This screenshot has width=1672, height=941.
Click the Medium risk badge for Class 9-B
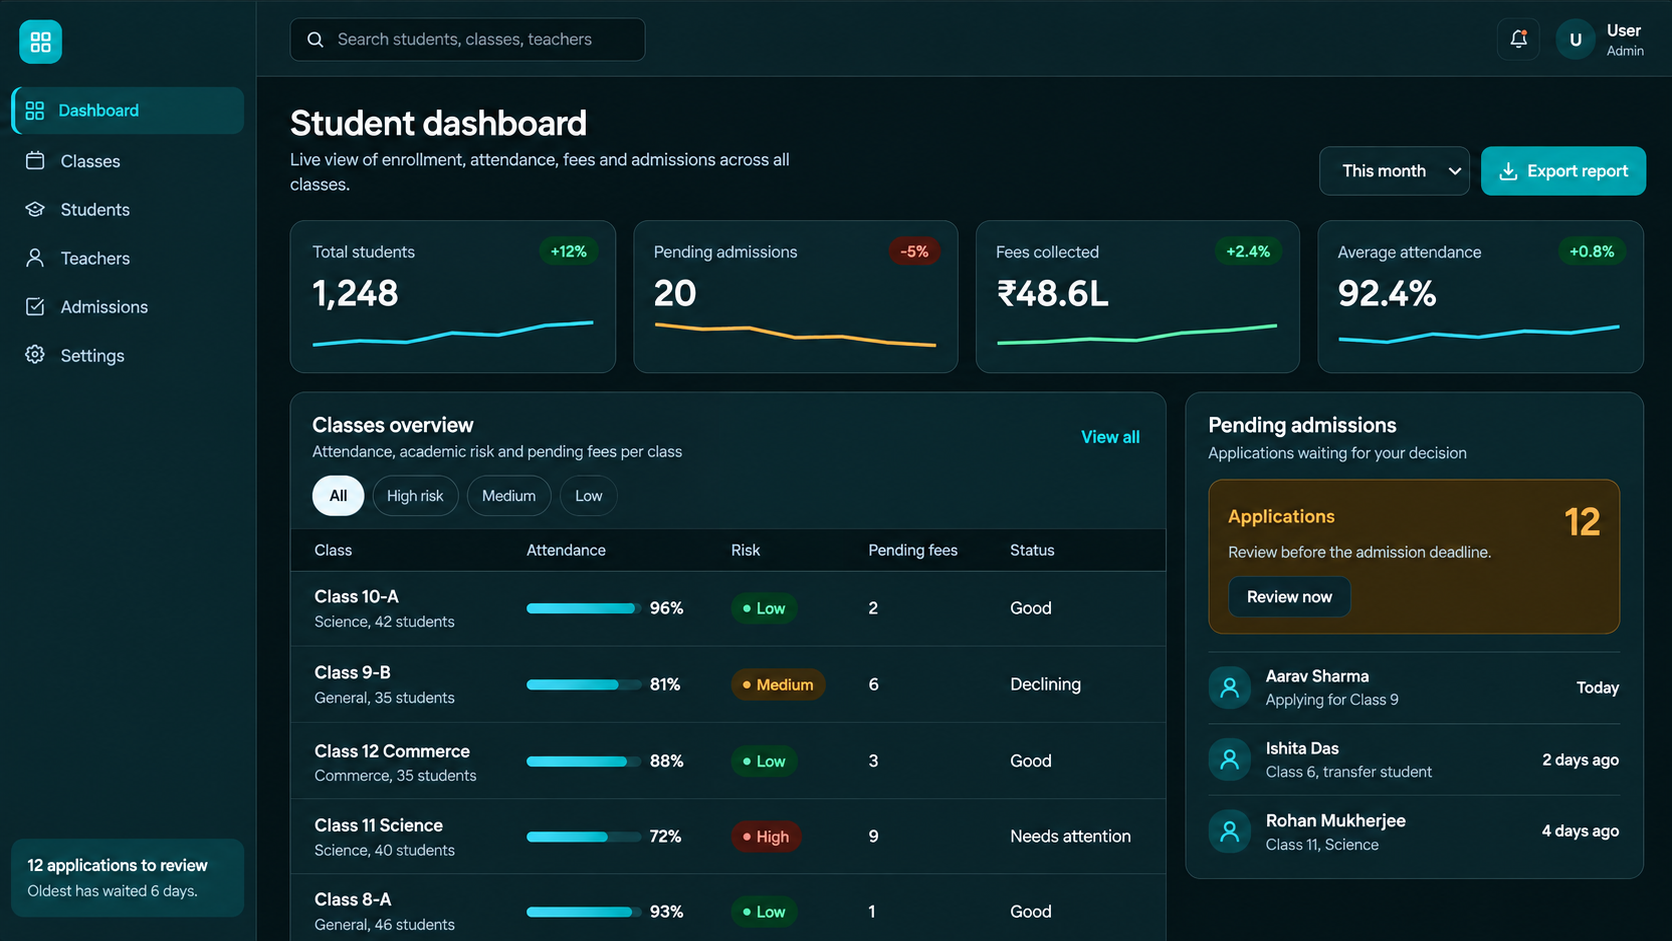click(778, 685)
